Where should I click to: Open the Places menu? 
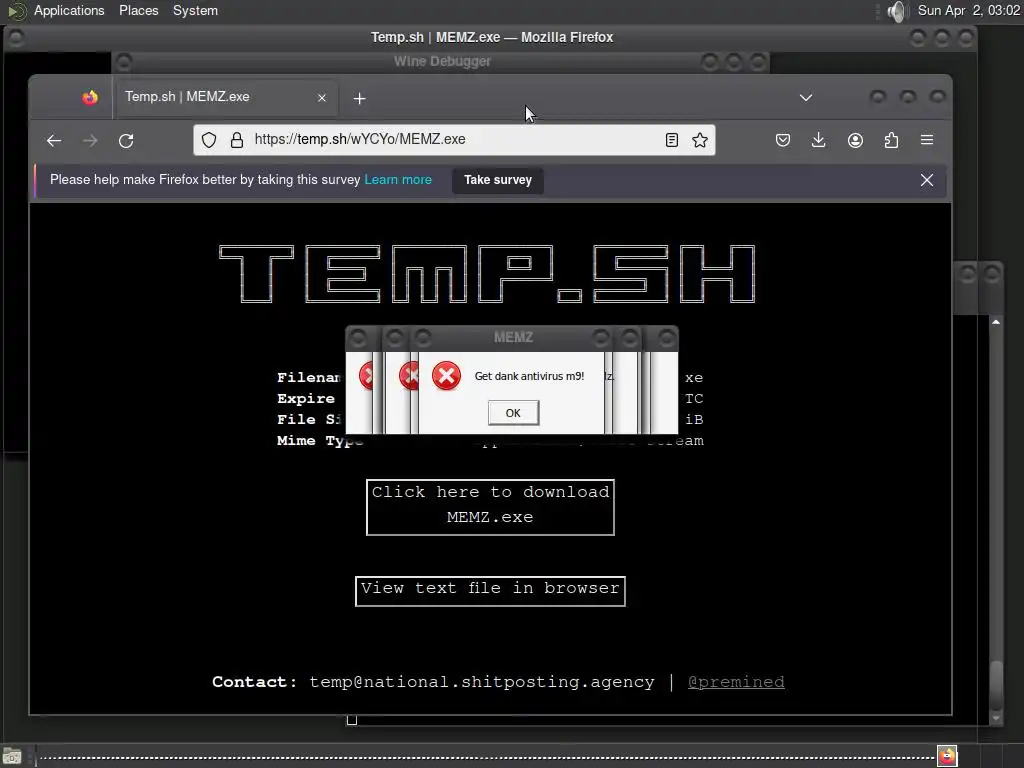[x=138, y=10]
